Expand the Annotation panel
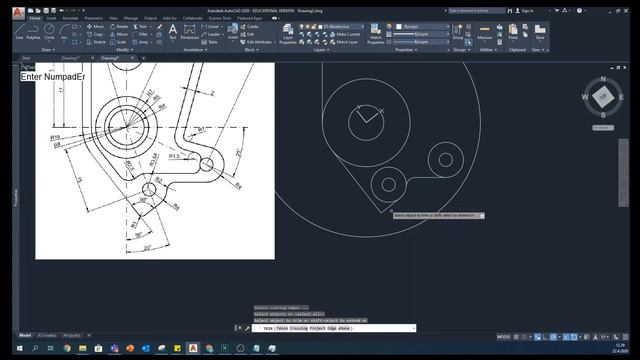 pyautogui.click(x=195, y=50)
